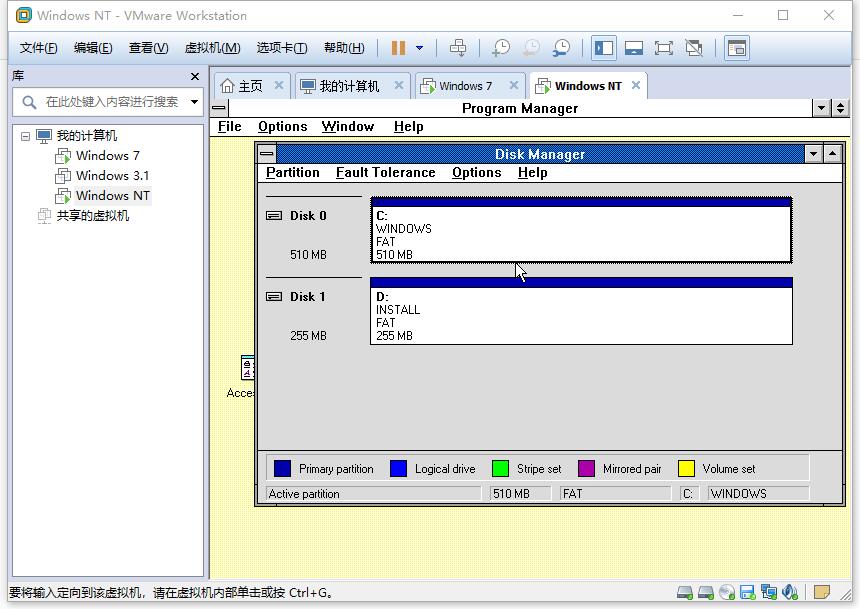Click Program Manager maximize/restore arrows button
Image resolution: width=860 pixels, height=609 pixels.
click(x=840, y=108)
